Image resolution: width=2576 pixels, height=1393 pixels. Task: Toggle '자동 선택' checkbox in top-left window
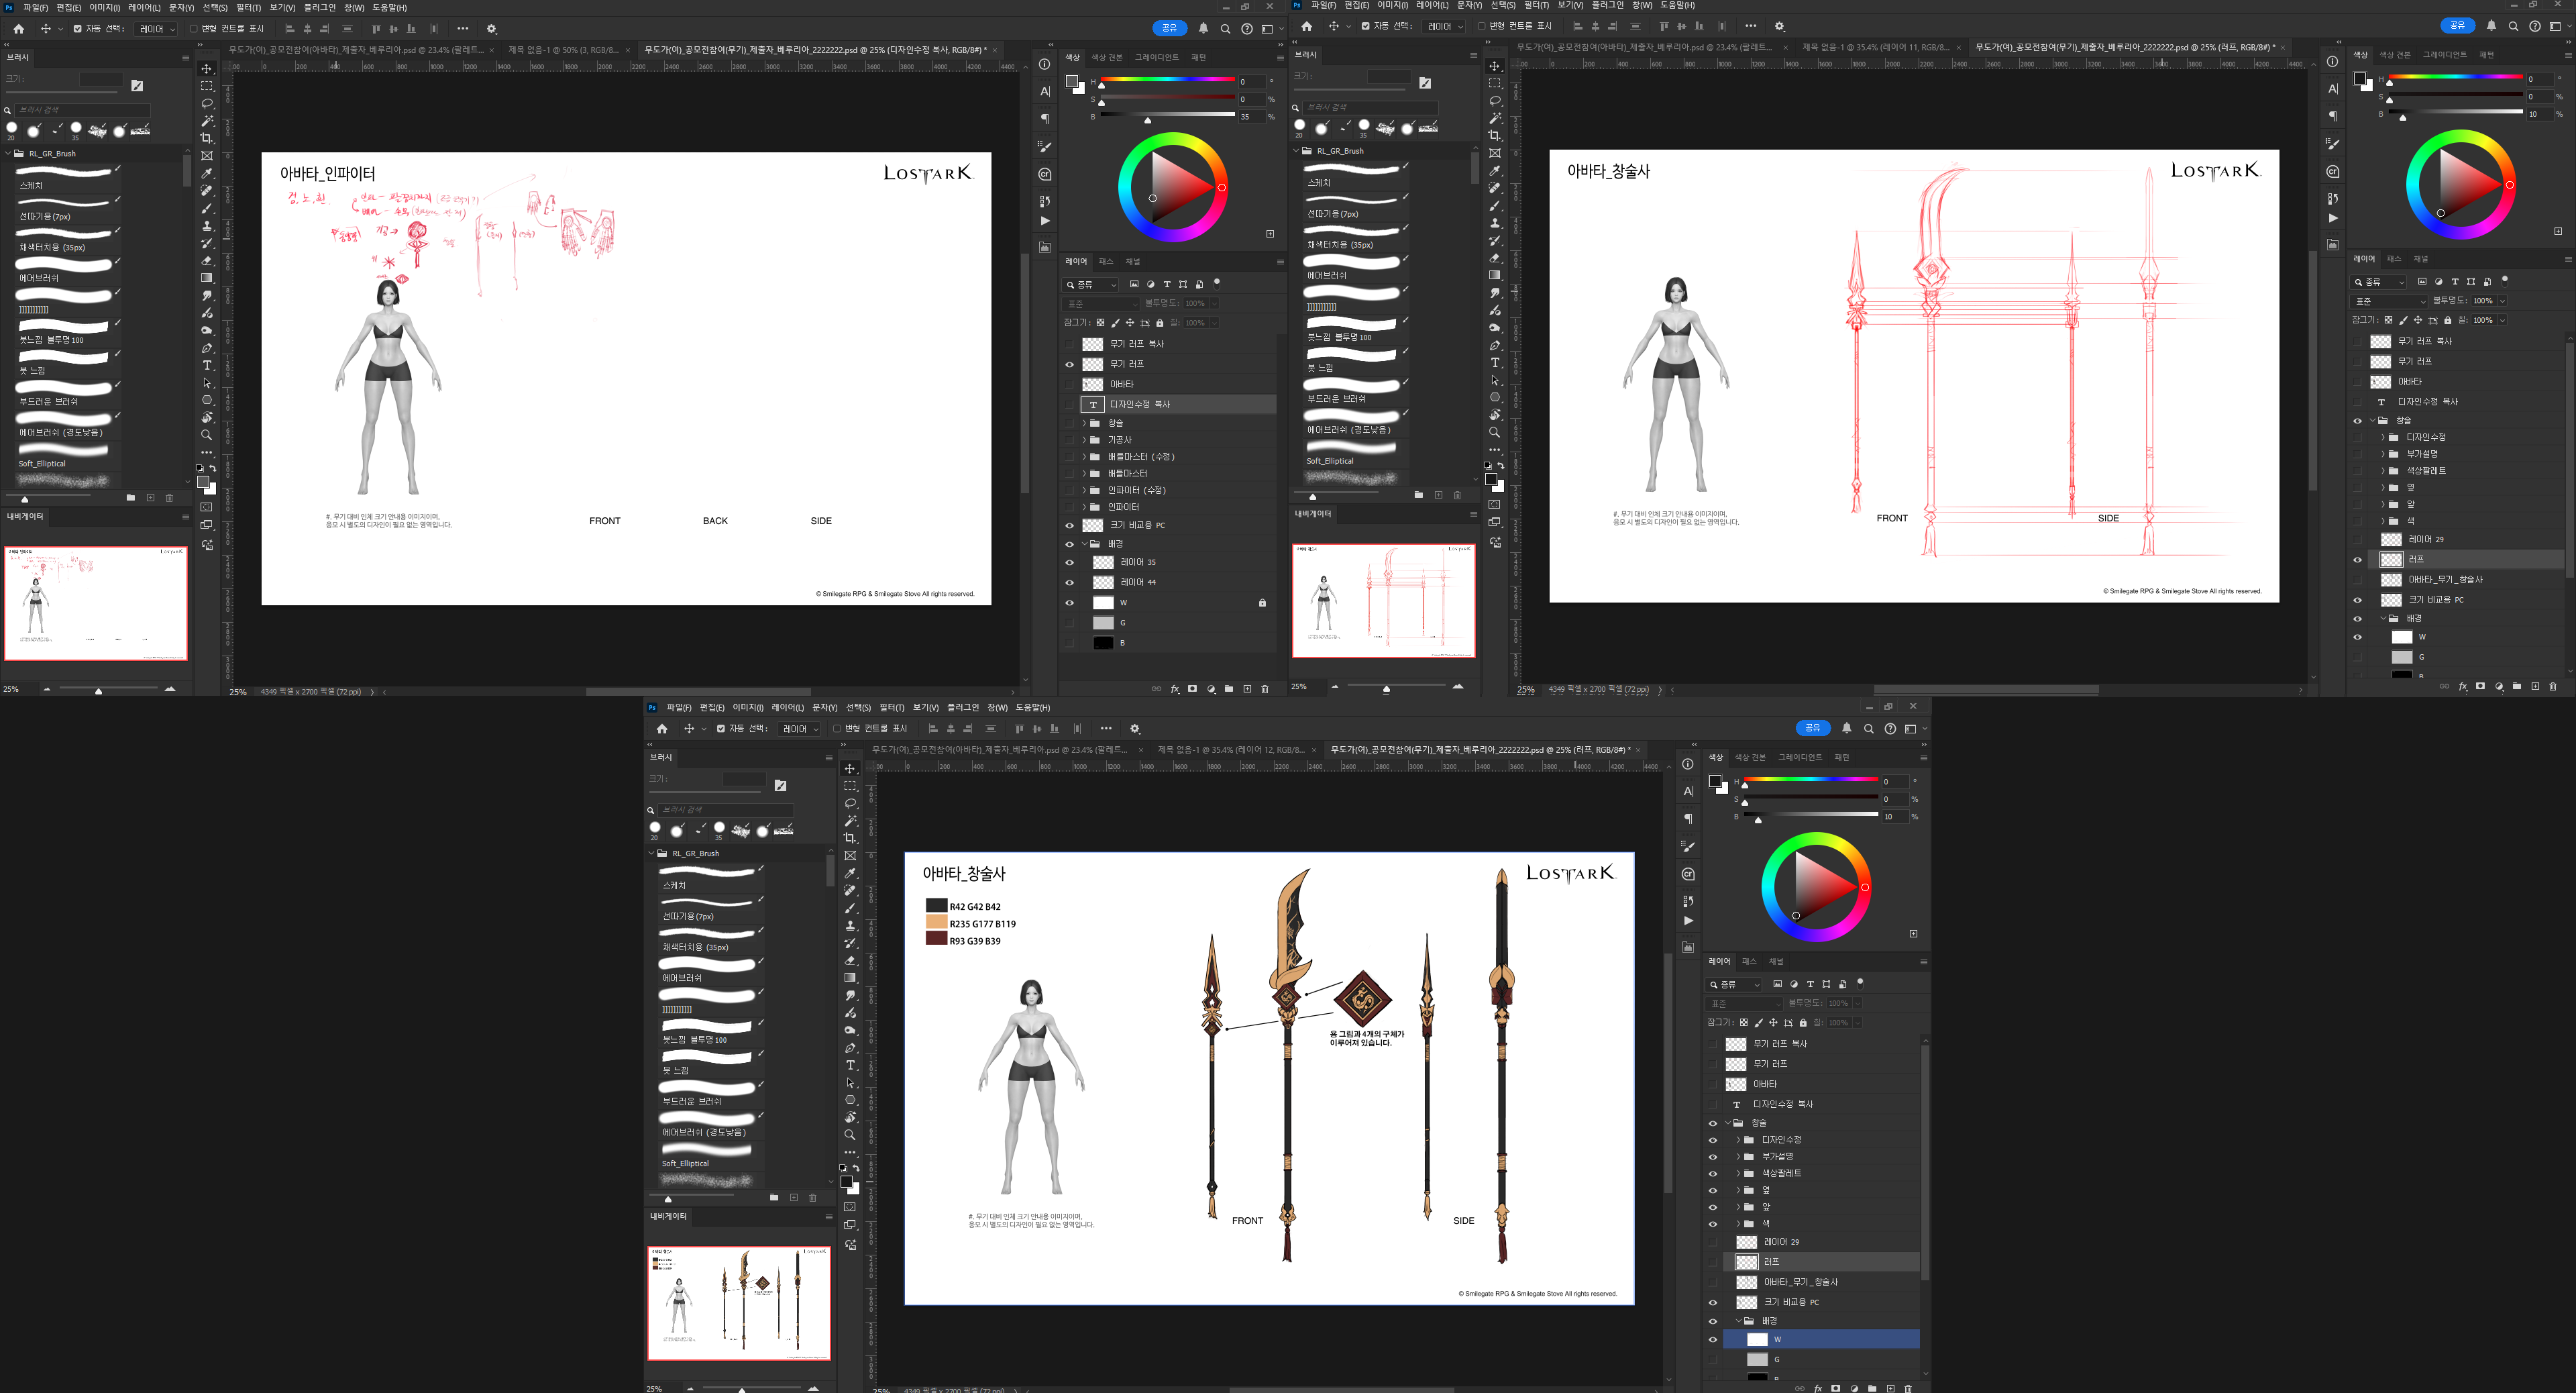[77, 29]
